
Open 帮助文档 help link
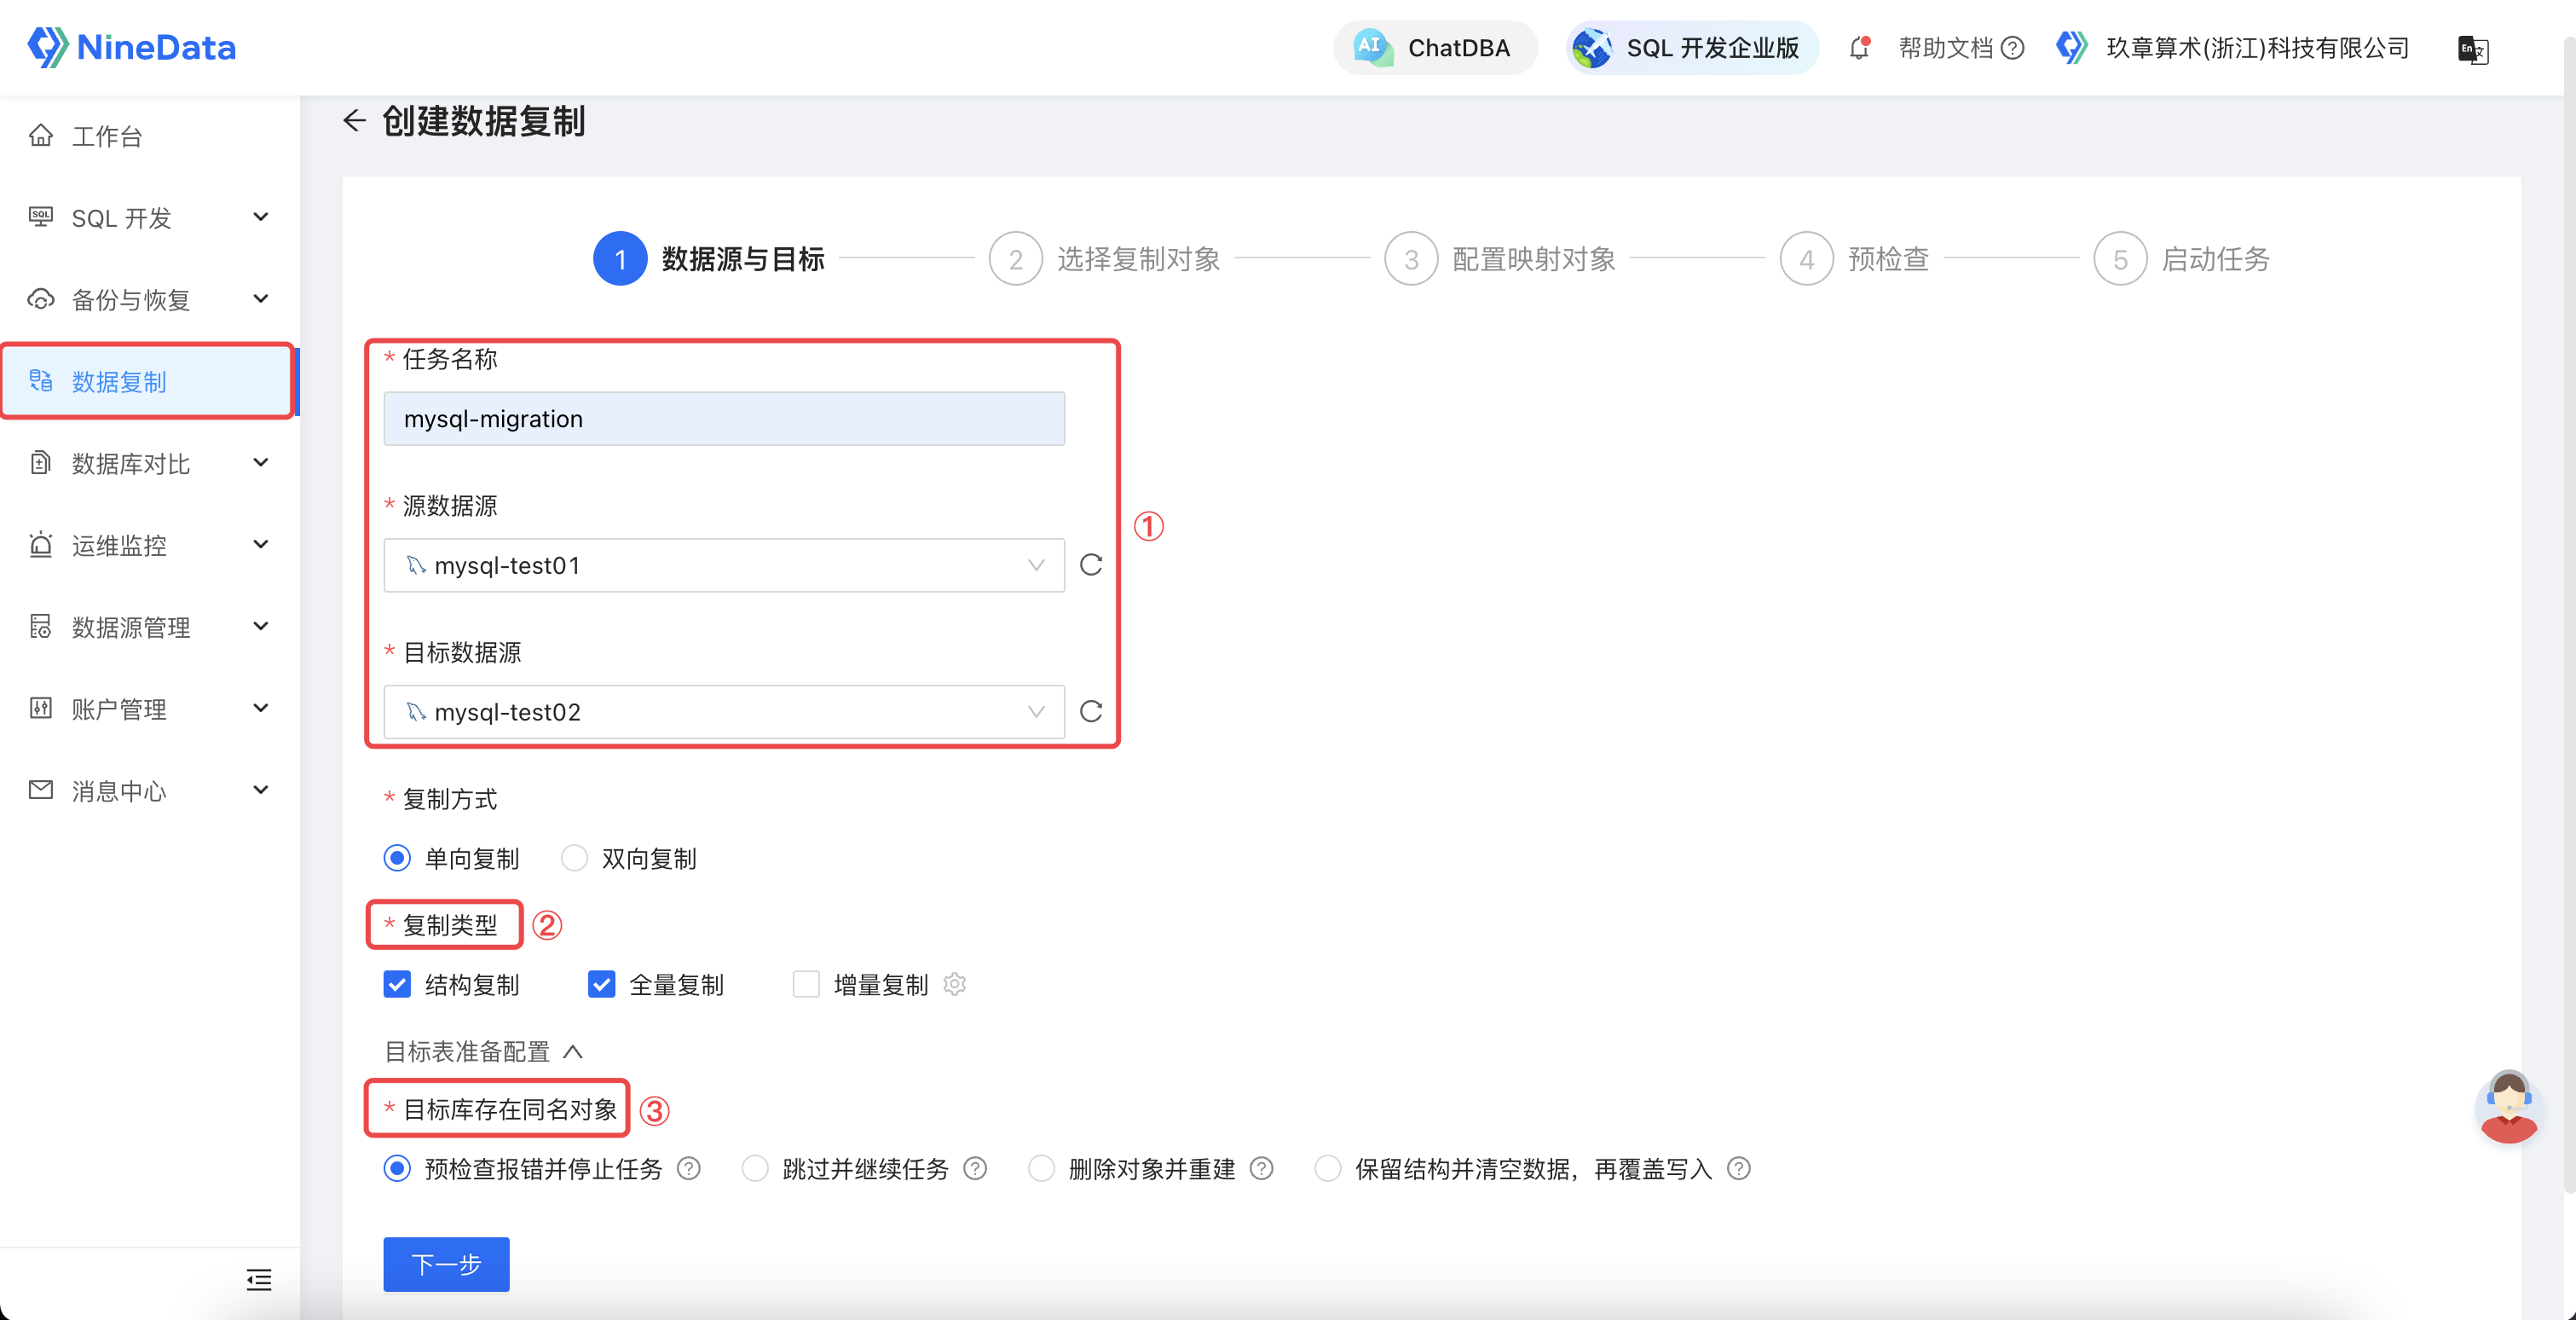click(1961, 48)
